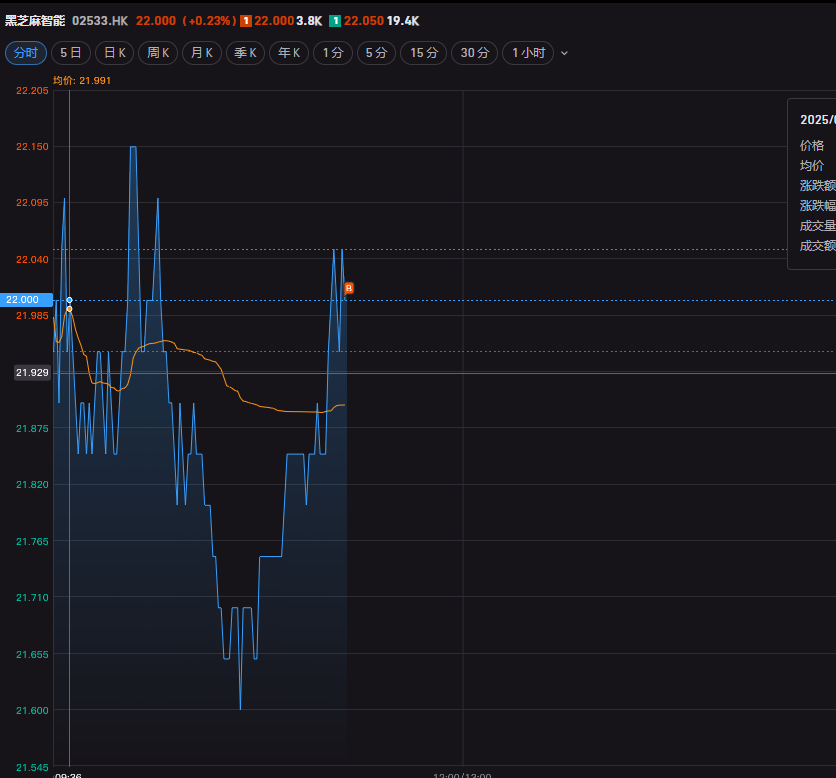Choose the 15分 interval button
This screenshot has width=836, height=778.
click(424, 53)
